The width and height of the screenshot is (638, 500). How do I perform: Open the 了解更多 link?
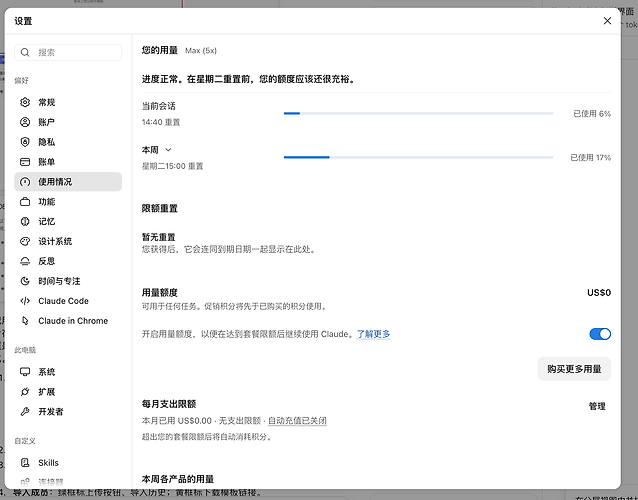coord(374,334)
